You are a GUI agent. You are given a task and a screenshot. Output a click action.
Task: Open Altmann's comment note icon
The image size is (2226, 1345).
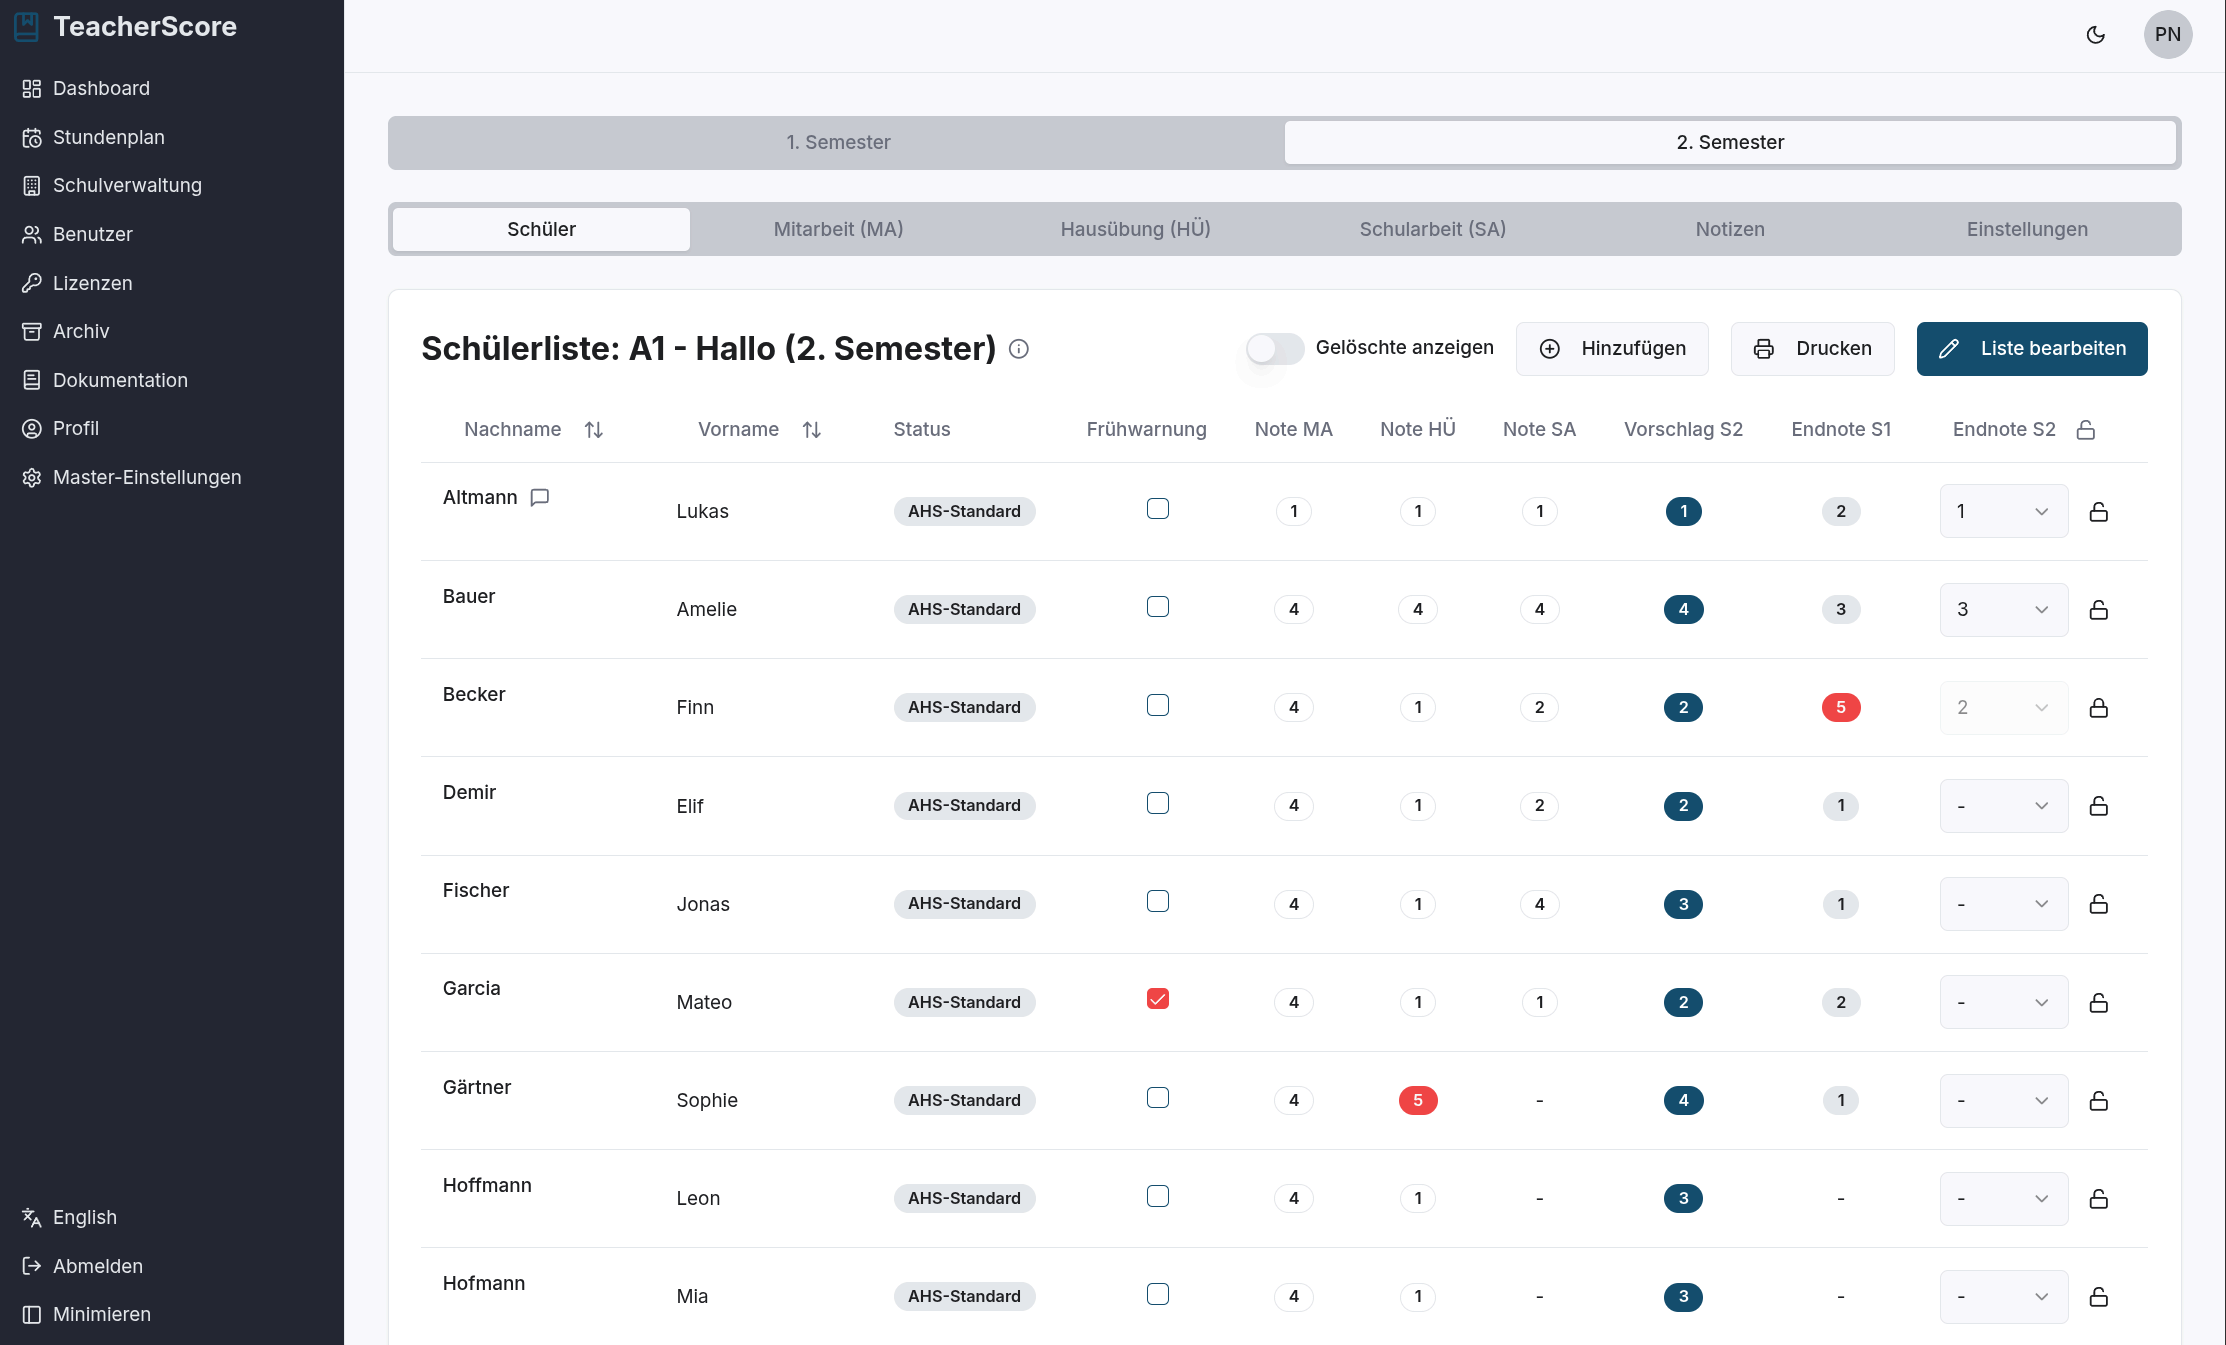click(540, 497)
